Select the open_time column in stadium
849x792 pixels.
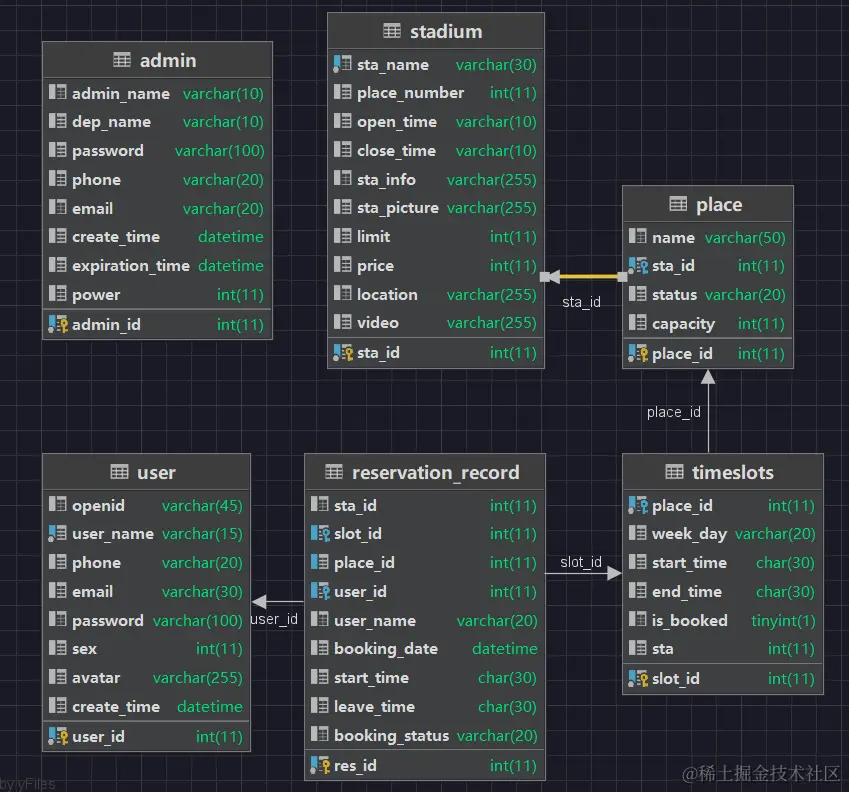tap(436, 122)
